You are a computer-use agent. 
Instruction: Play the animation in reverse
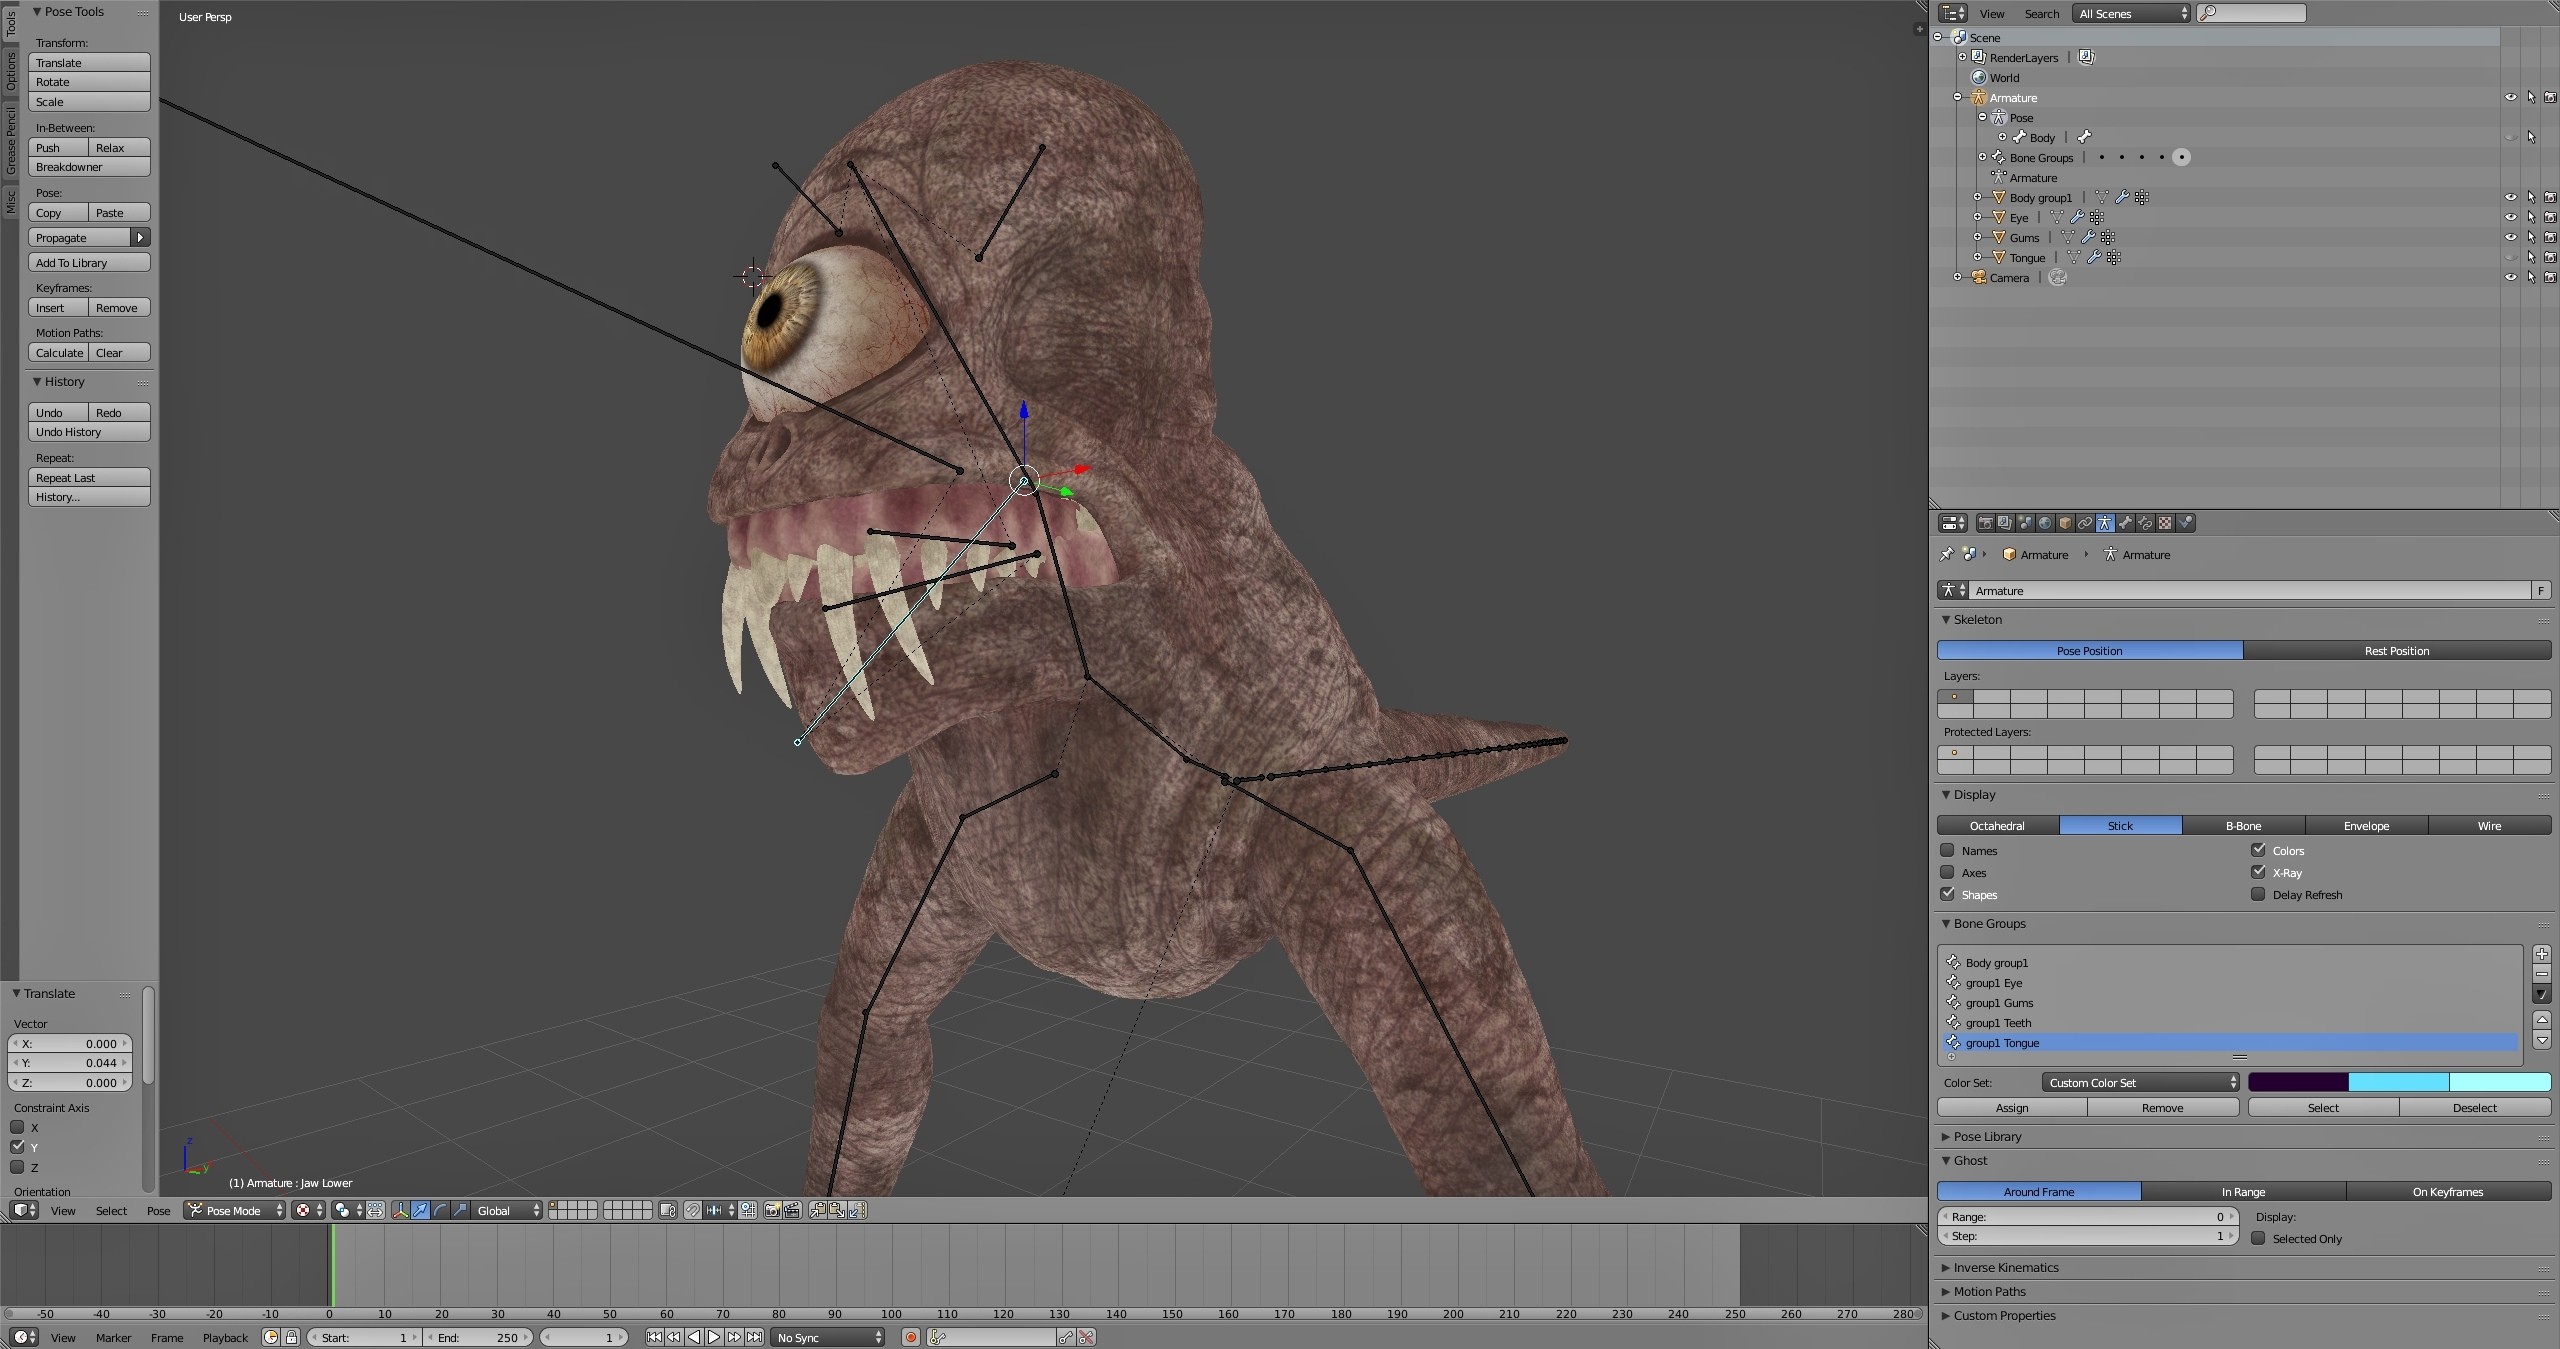(x=694, y=1337)
